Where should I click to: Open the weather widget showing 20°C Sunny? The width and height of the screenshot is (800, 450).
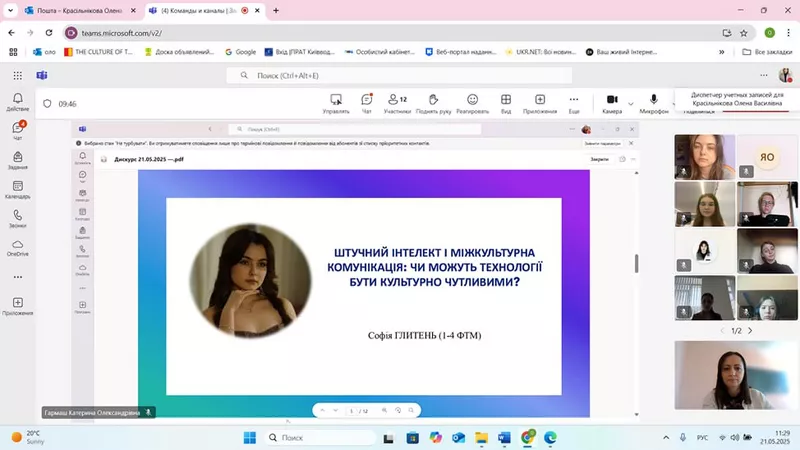pyautogui.click(x=28, y=437)
